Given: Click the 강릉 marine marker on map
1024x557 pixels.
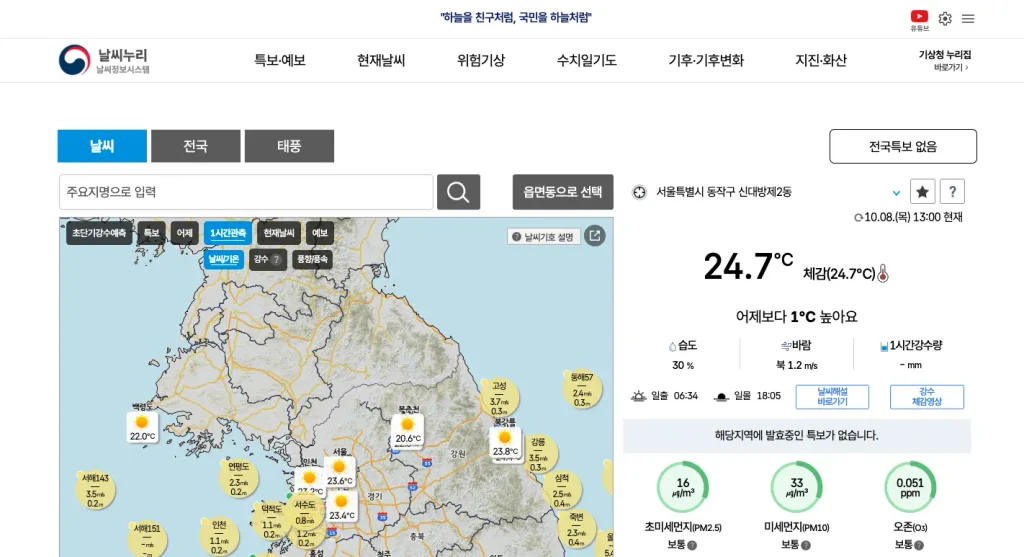Looking at the screenshot, I should (x=538, y=454).
